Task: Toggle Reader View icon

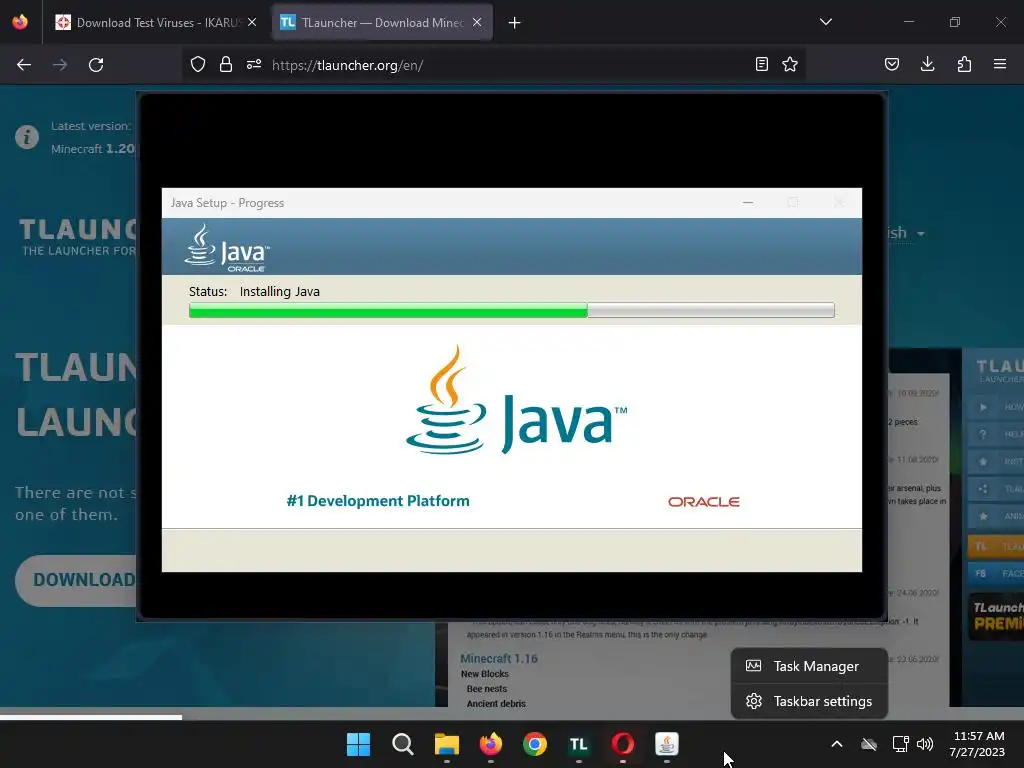Action: (x=761, y=64)
